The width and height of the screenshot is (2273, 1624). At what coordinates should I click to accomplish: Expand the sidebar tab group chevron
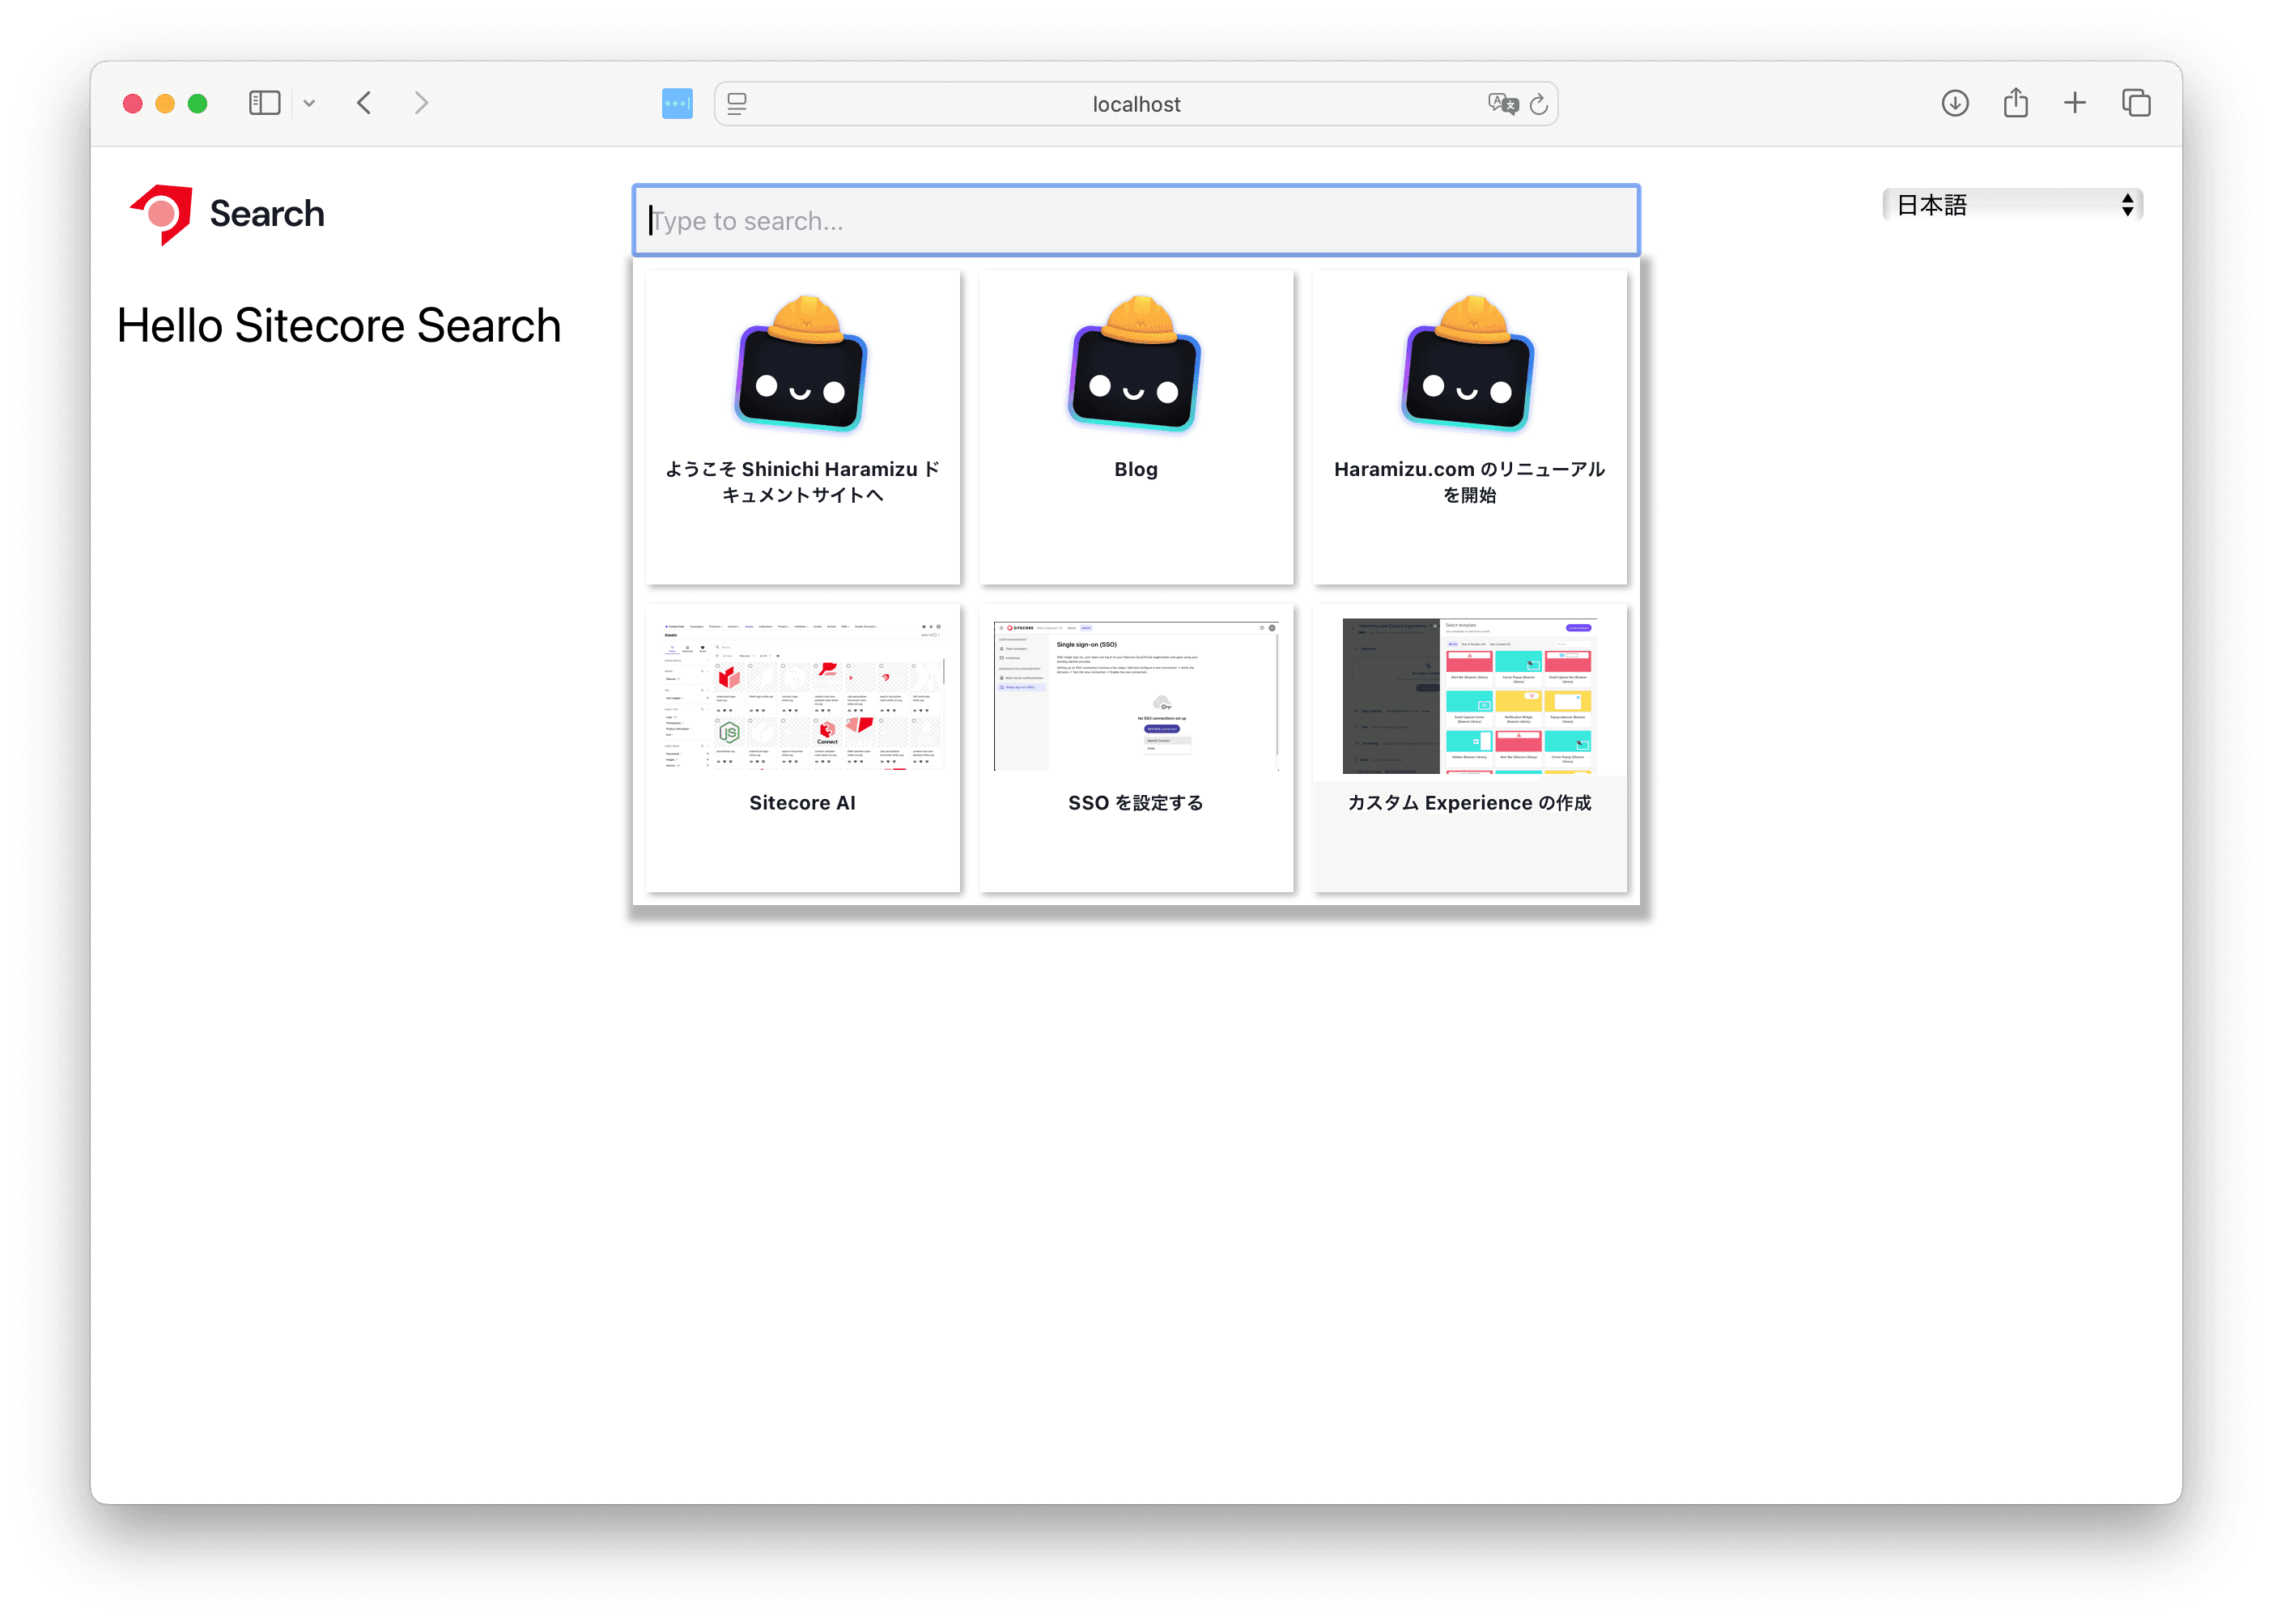309,103
